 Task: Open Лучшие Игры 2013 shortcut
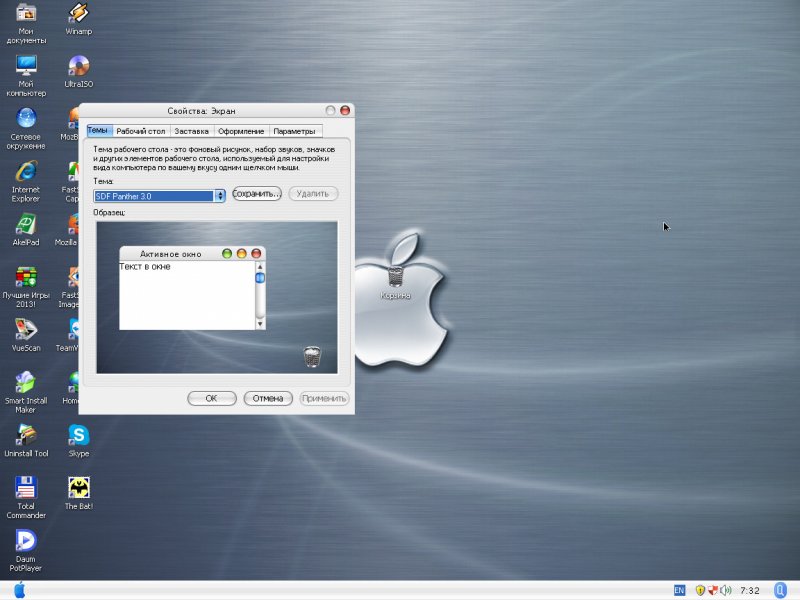pyautogui.click(x=26, y=287)
